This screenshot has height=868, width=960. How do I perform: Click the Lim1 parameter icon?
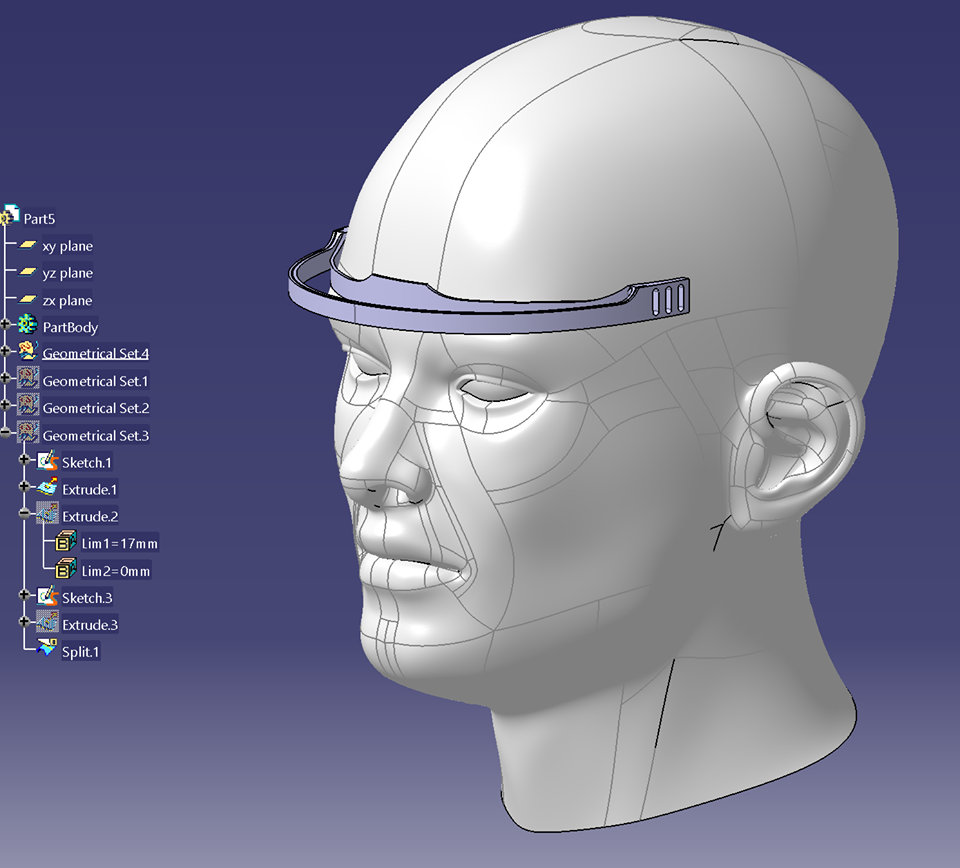66,542
